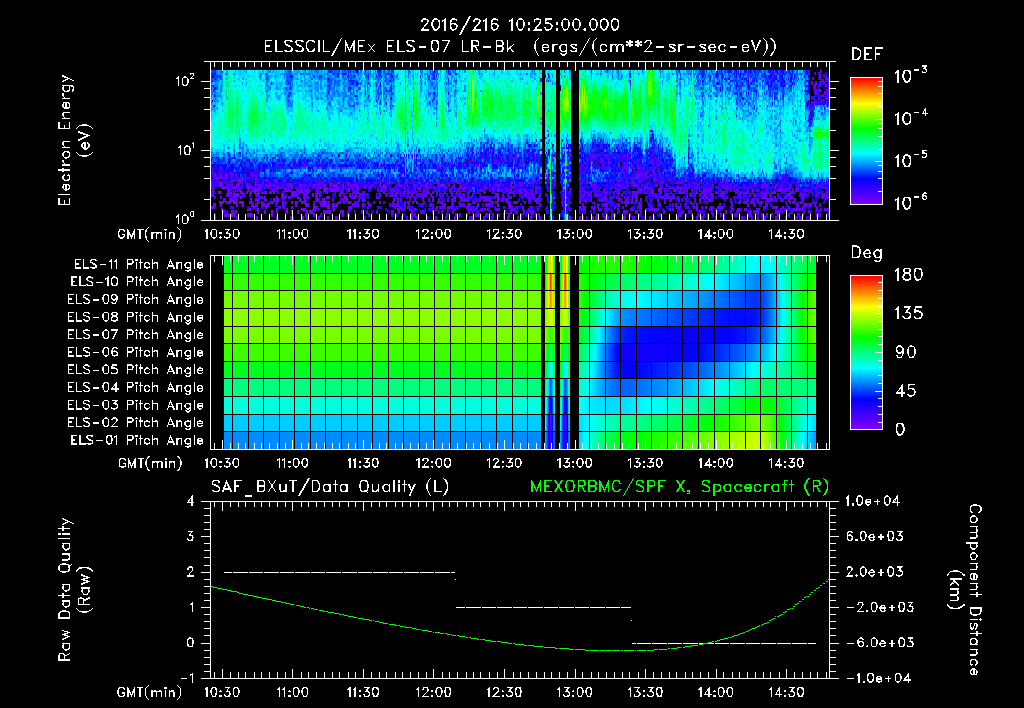Select the timestamp title 2016/216 10:25:00.000
Image resolution: width=1024 pixels, height=708 pixels.
(x=520, y=25)
